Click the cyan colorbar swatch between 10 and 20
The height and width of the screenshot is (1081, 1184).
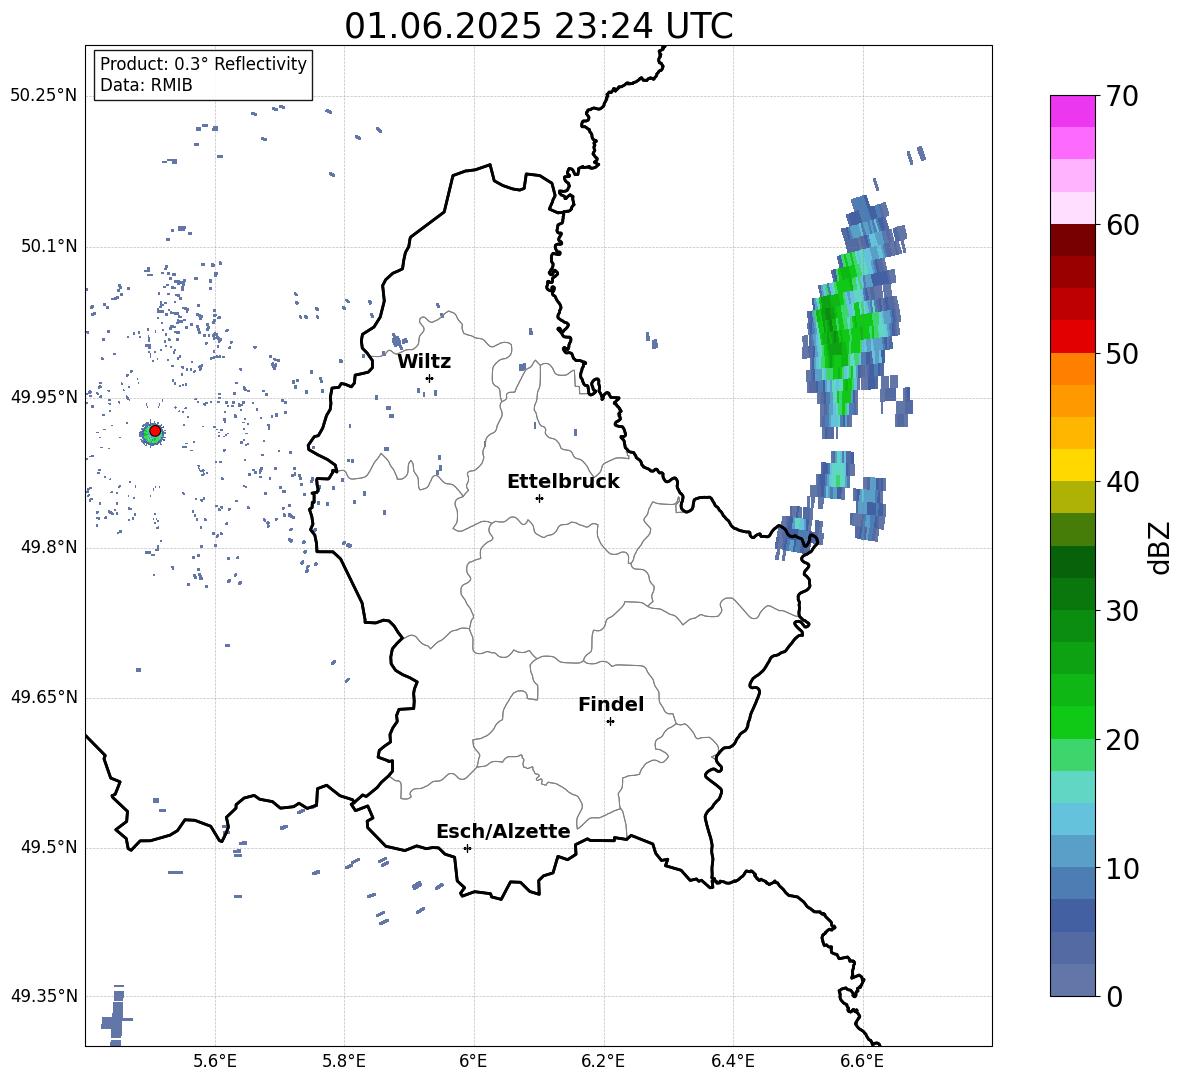[x=1072, y=787]
